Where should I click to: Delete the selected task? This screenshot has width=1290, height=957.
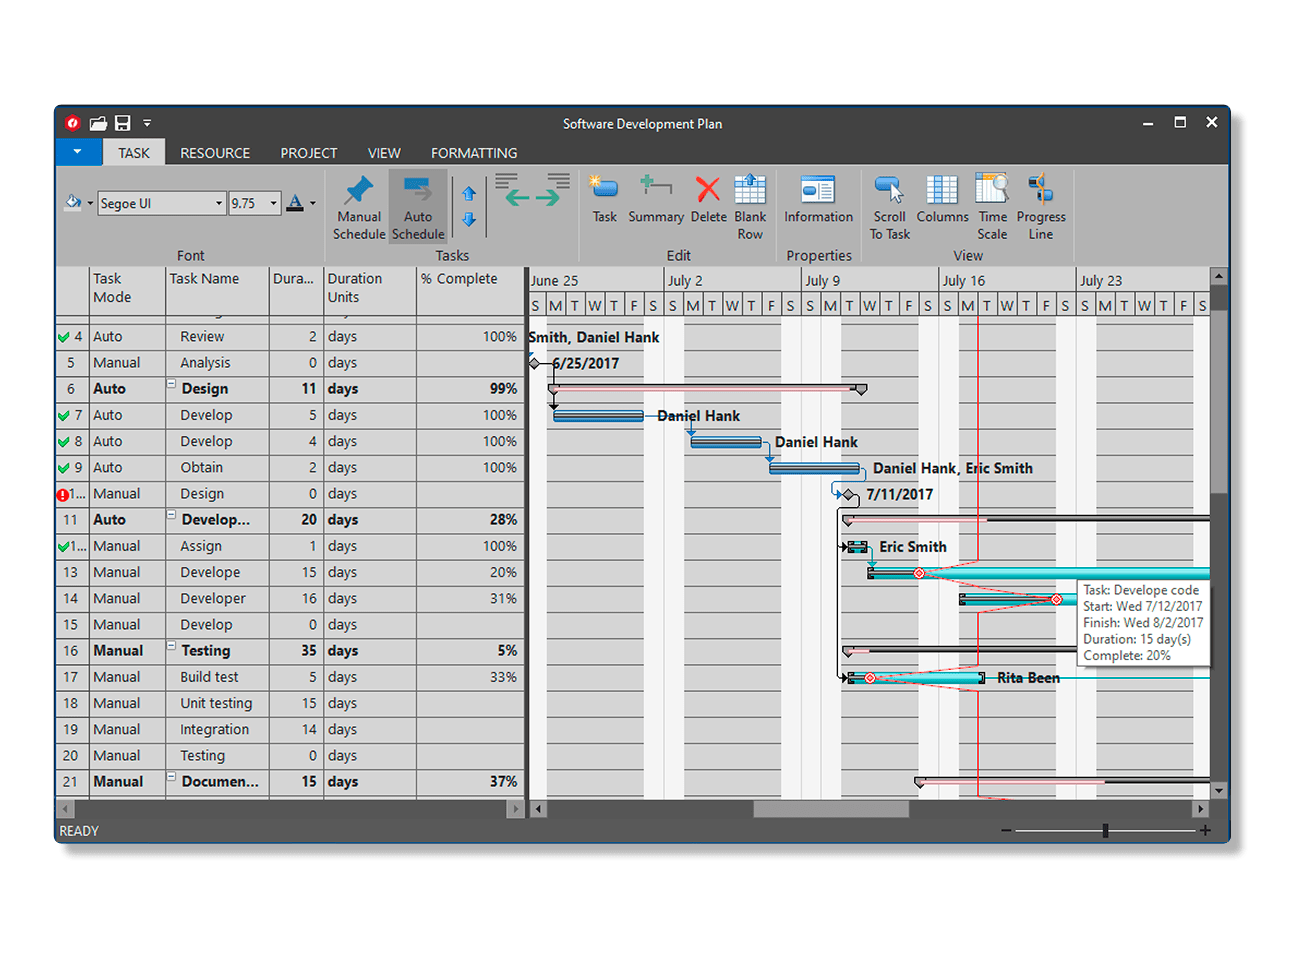708,205
